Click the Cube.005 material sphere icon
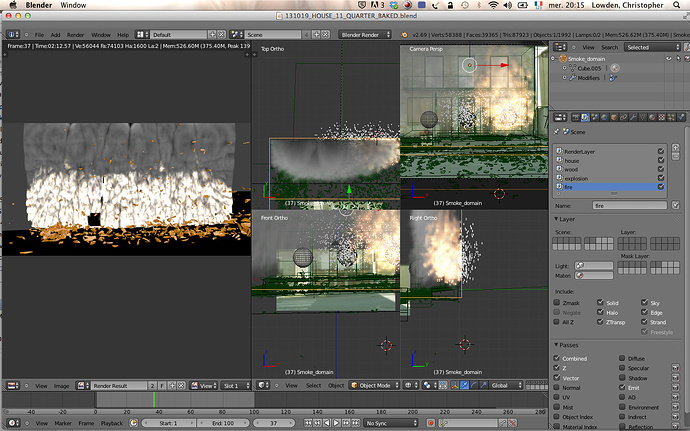 point(615,68)
